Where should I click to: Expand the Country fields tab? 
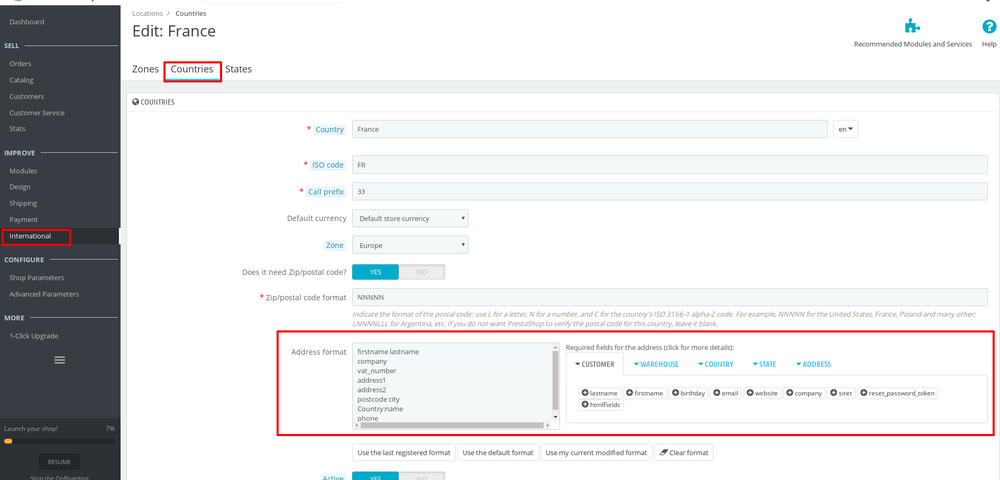point(715,365)
